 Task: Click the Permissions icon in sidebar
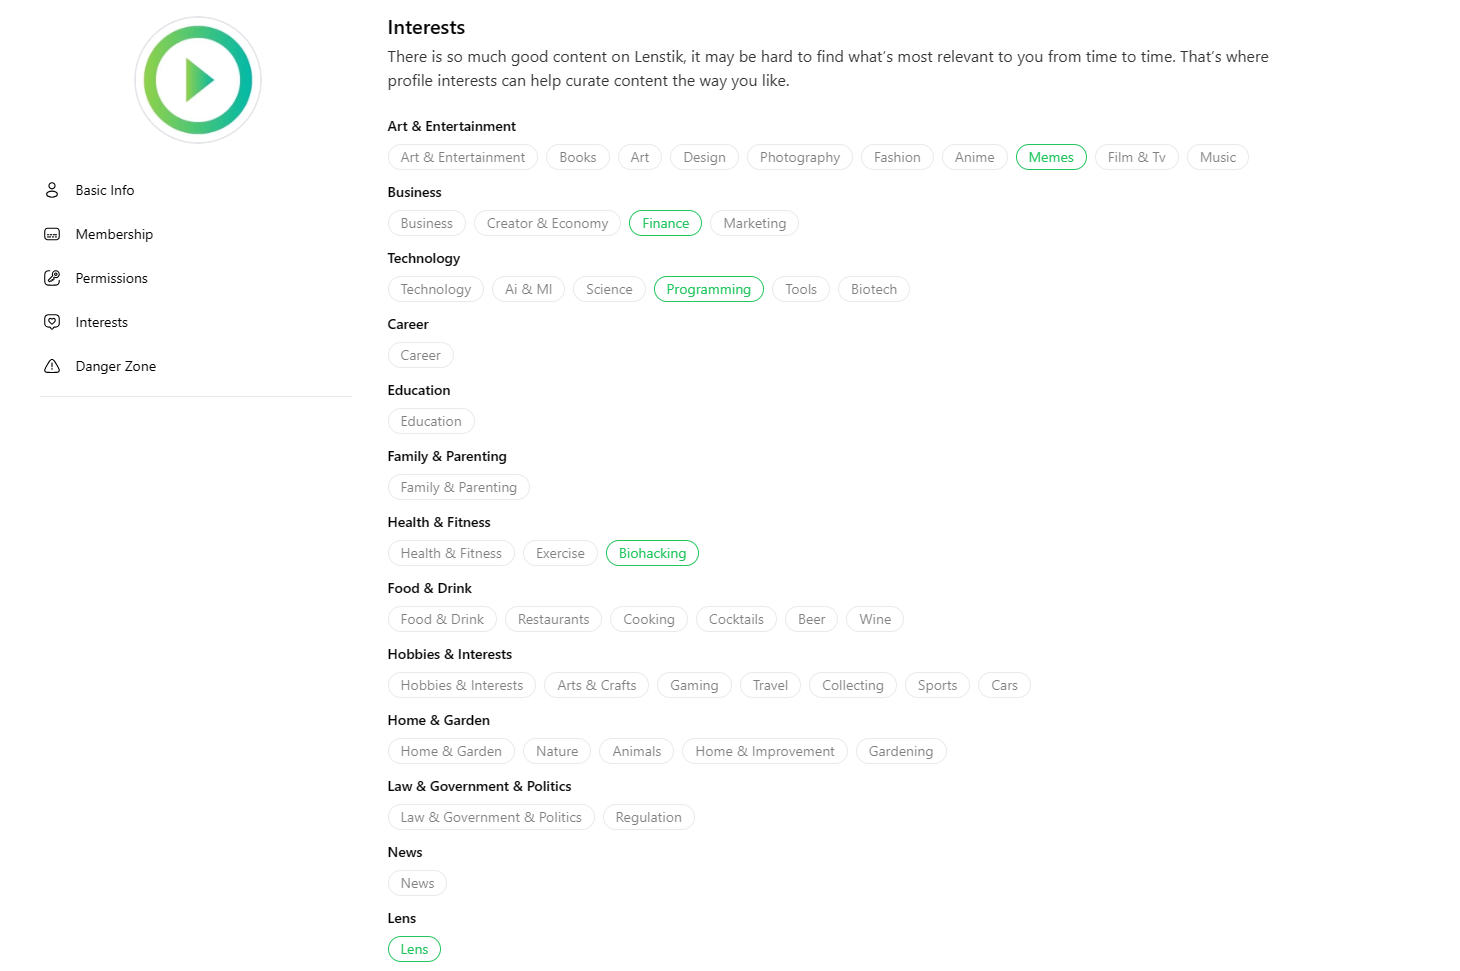pyautogui.click(x=52, y=278)
